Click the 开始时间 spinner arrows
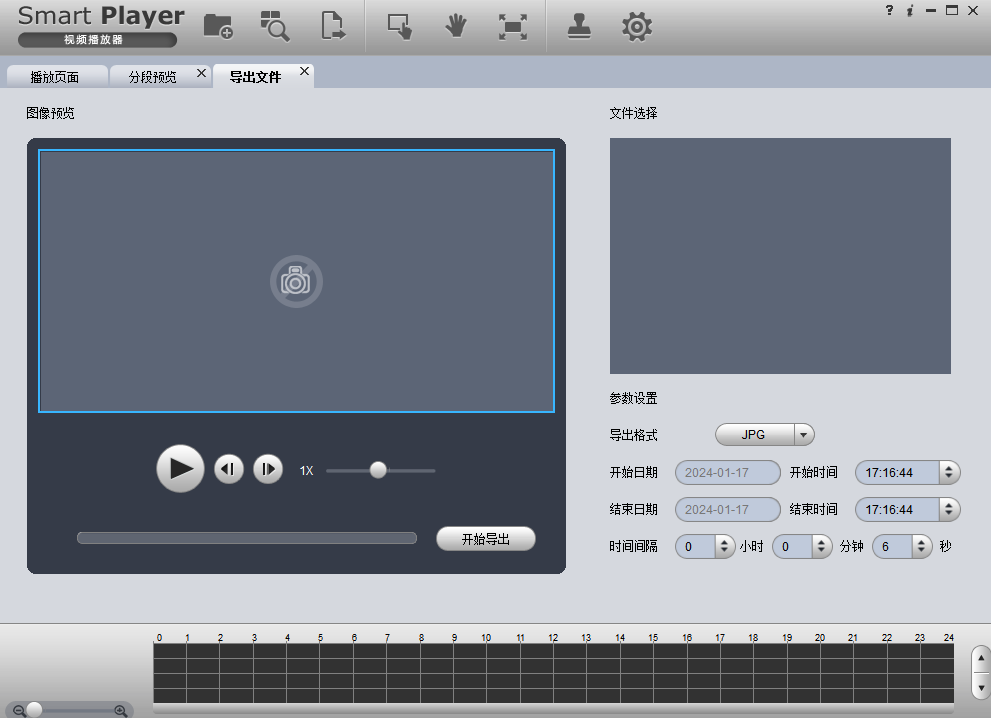Screen dimensions: 991x718 coord(949,472)
